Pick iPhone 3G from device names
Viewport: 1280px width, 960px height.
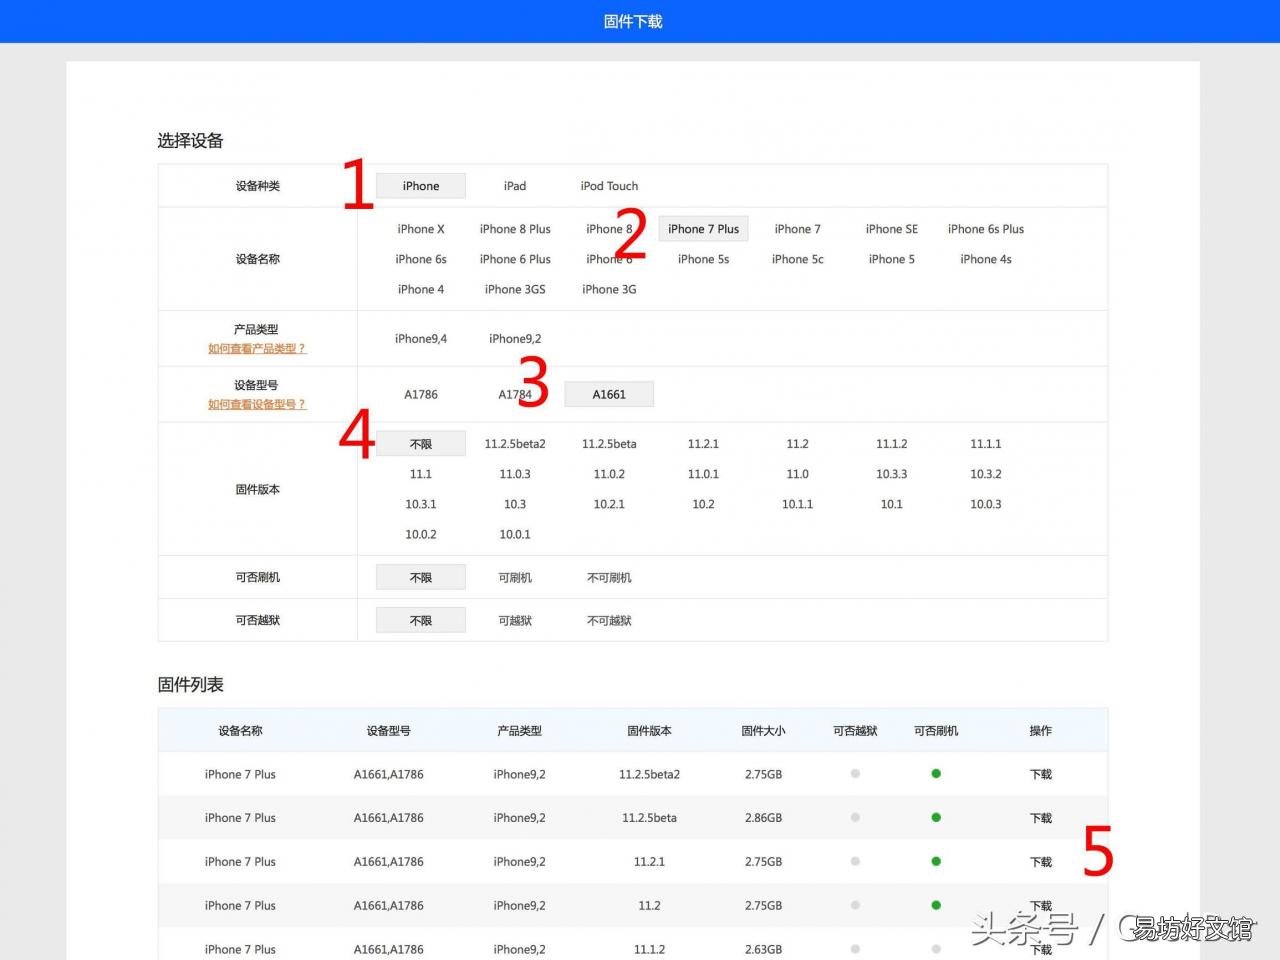coord(609,289)
